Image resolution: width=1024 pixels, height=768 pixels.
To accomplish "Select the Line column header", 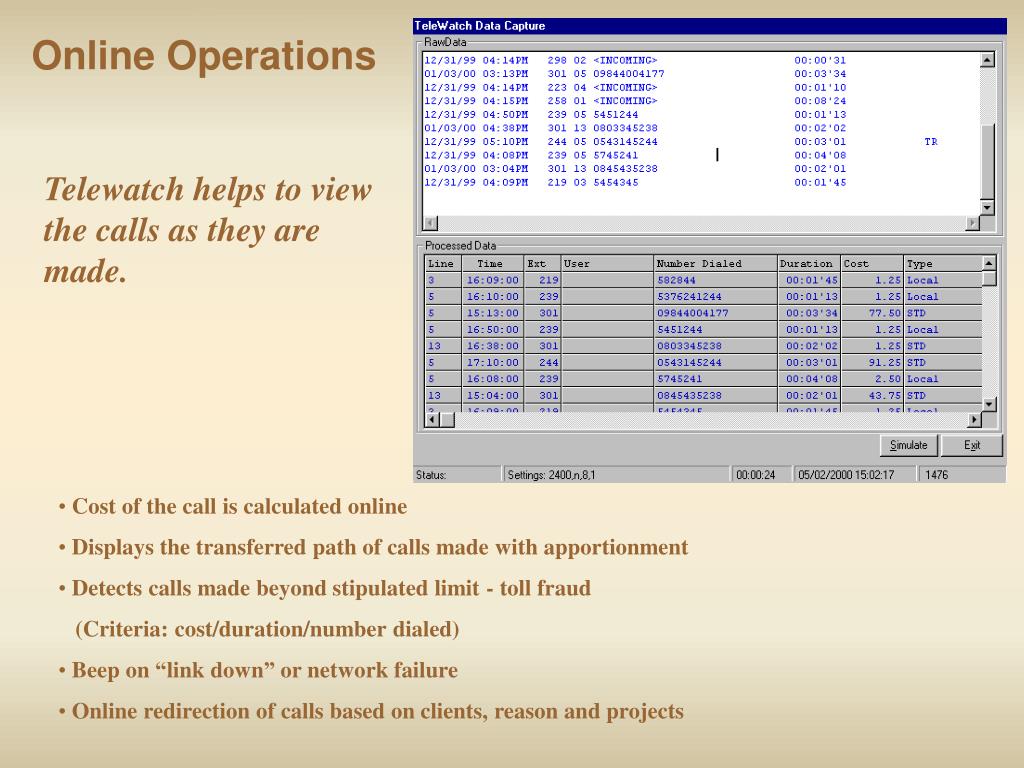I will [x=443, y=264].
